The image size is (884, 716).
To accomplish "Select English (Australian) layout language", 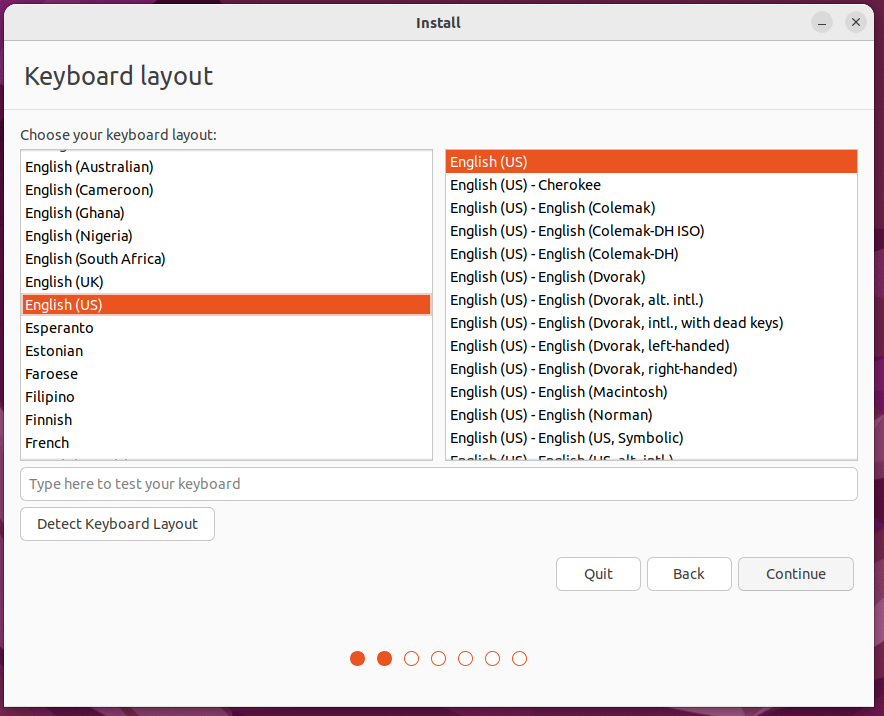I will [x=89, y=167].
